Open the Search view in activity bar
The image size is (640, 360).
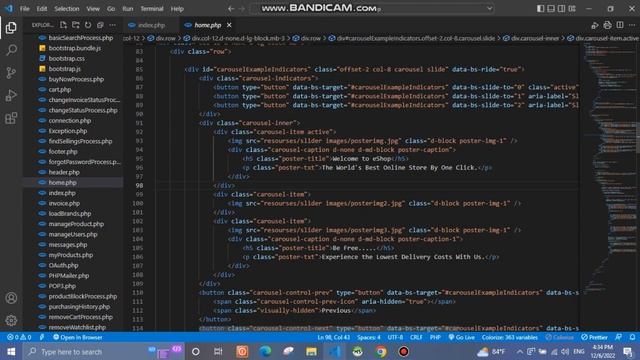point(11,50)
